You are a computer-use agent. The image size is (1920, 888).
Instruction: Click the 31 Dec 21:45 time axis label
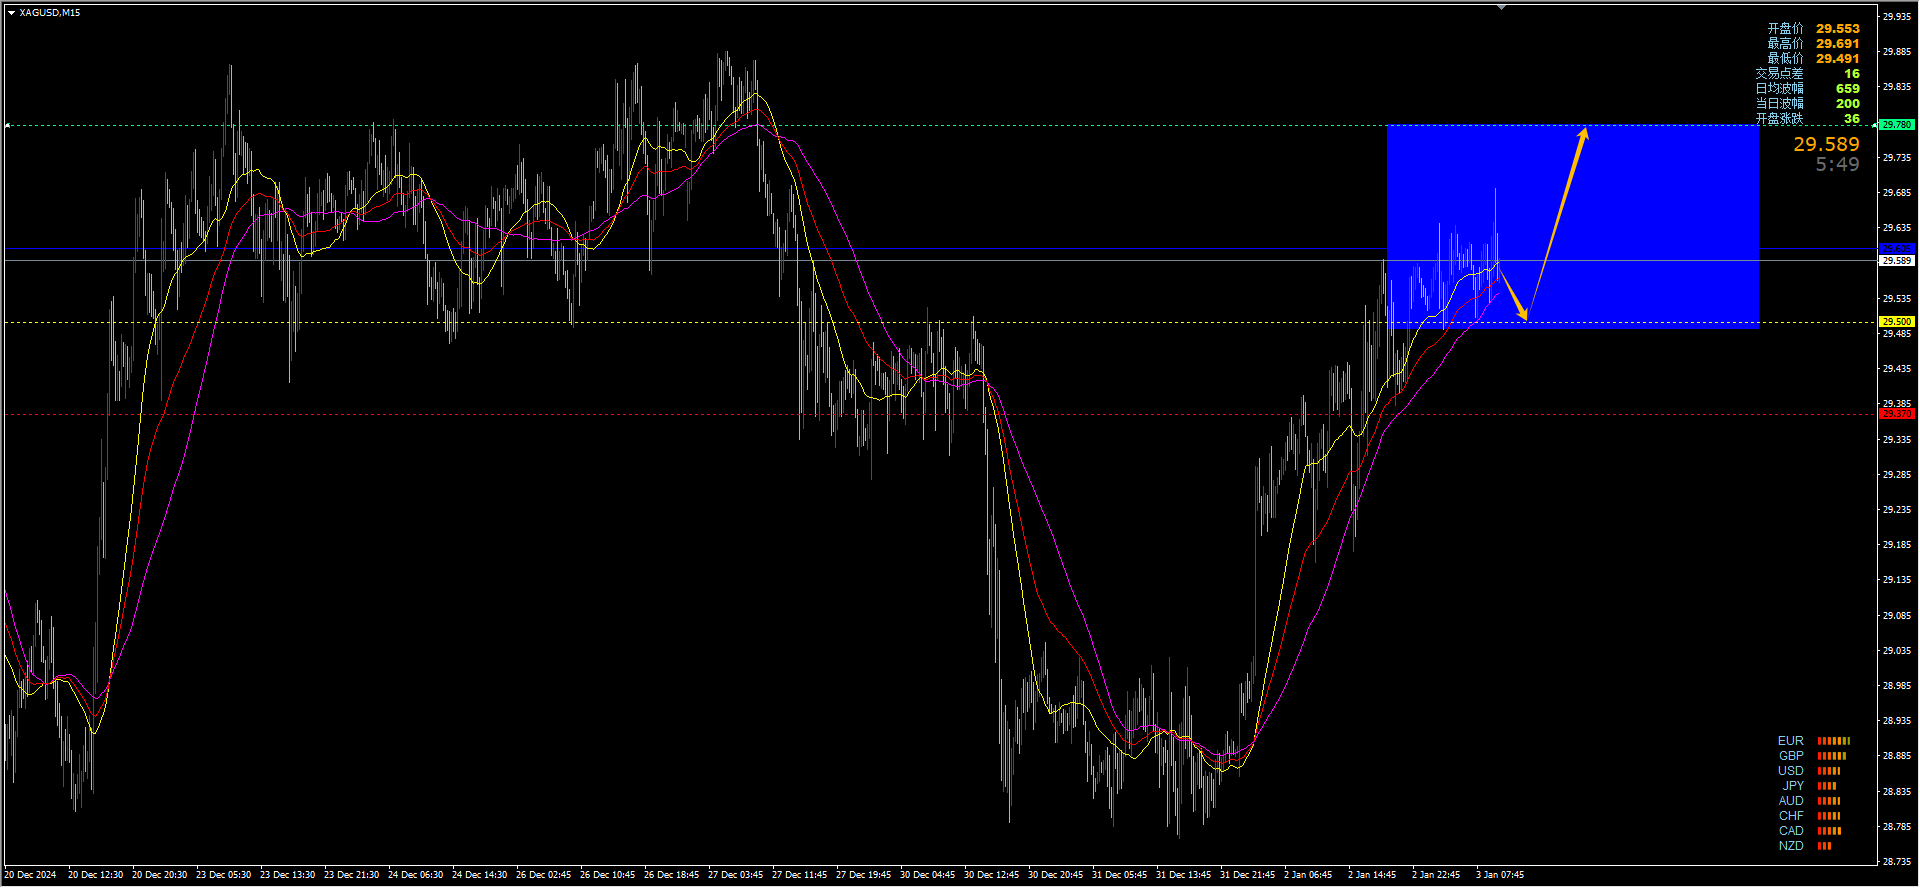coord(1248,876)
